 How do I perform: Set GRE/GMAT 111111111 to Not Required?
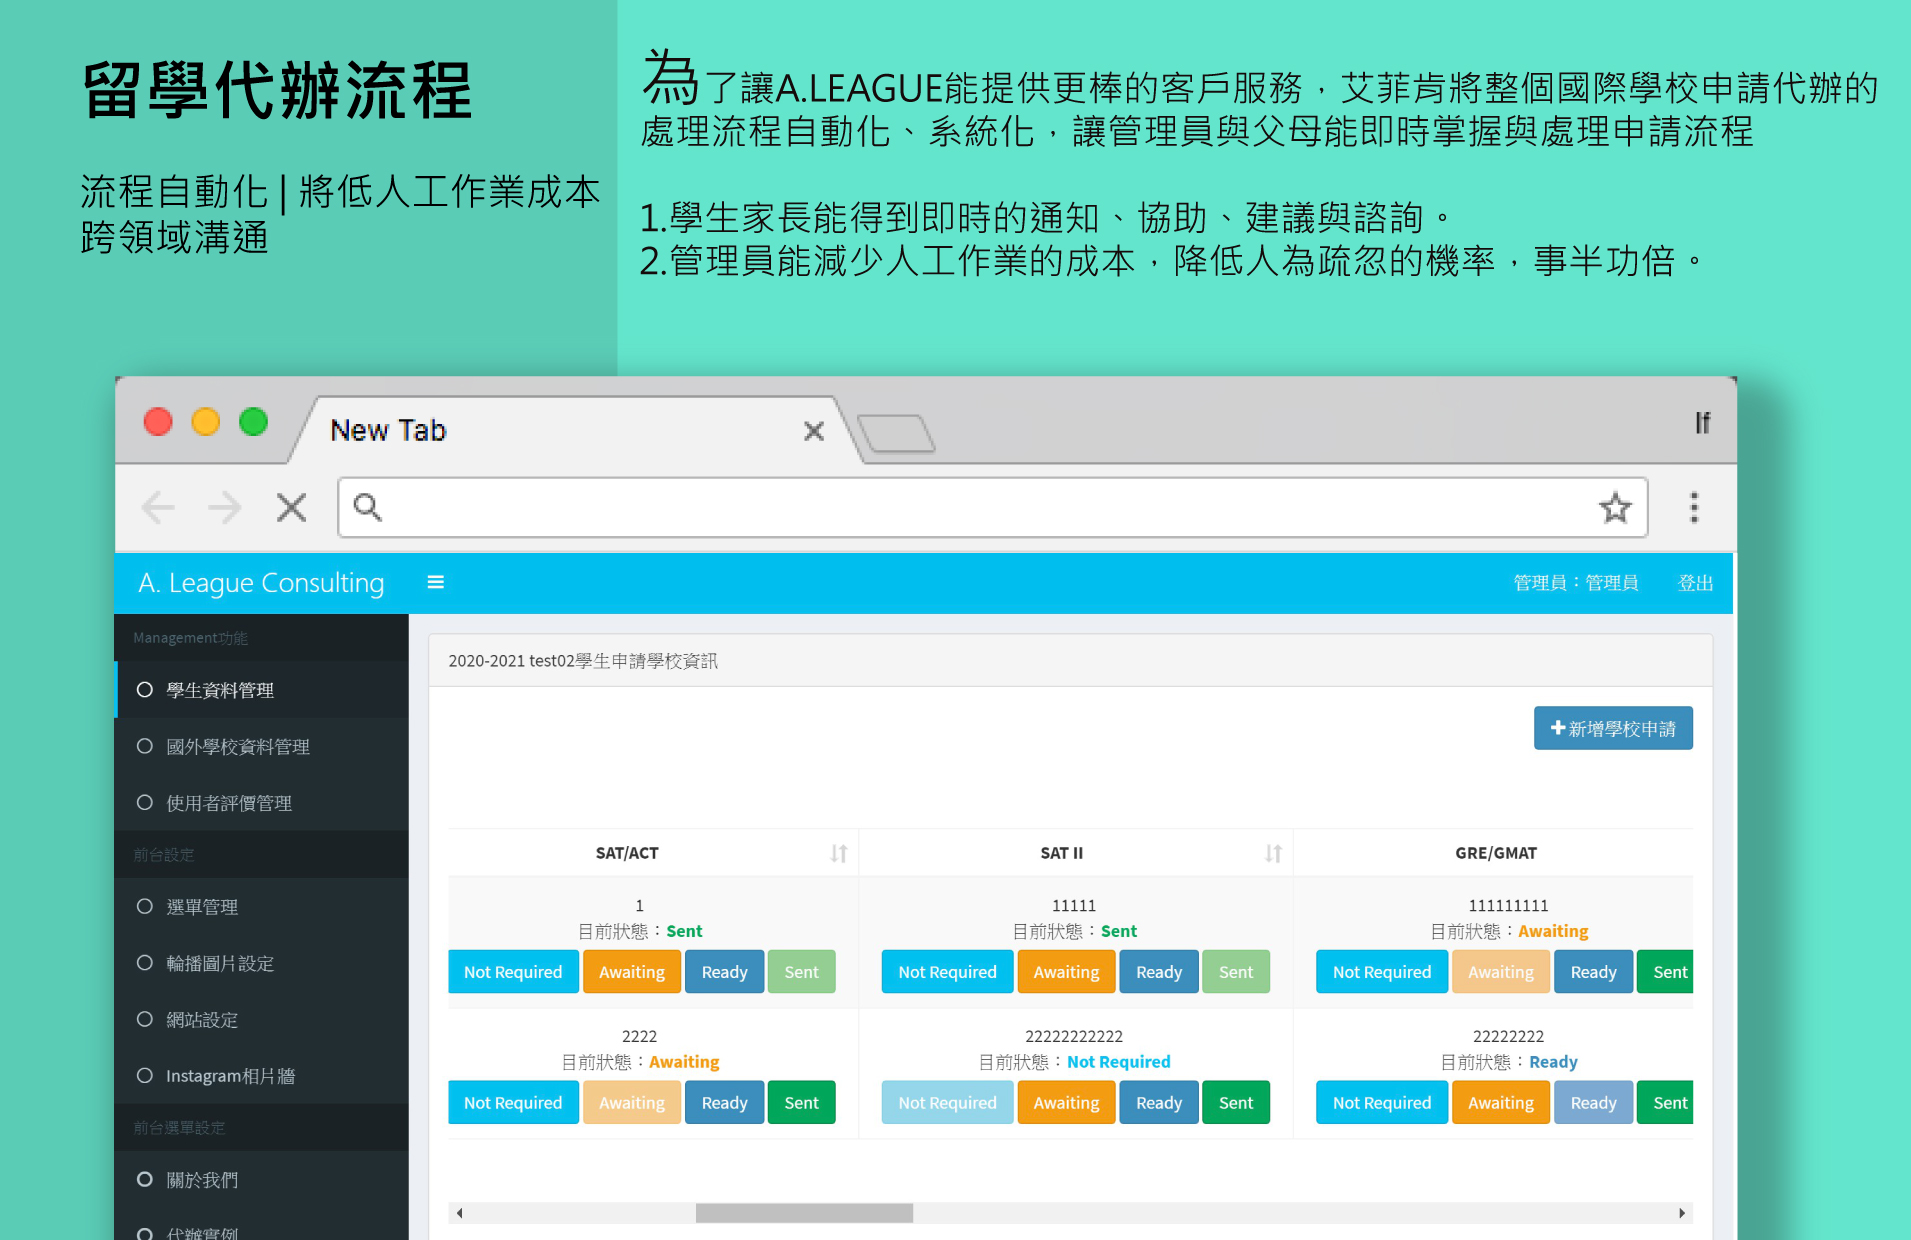tap(1381, 972)
